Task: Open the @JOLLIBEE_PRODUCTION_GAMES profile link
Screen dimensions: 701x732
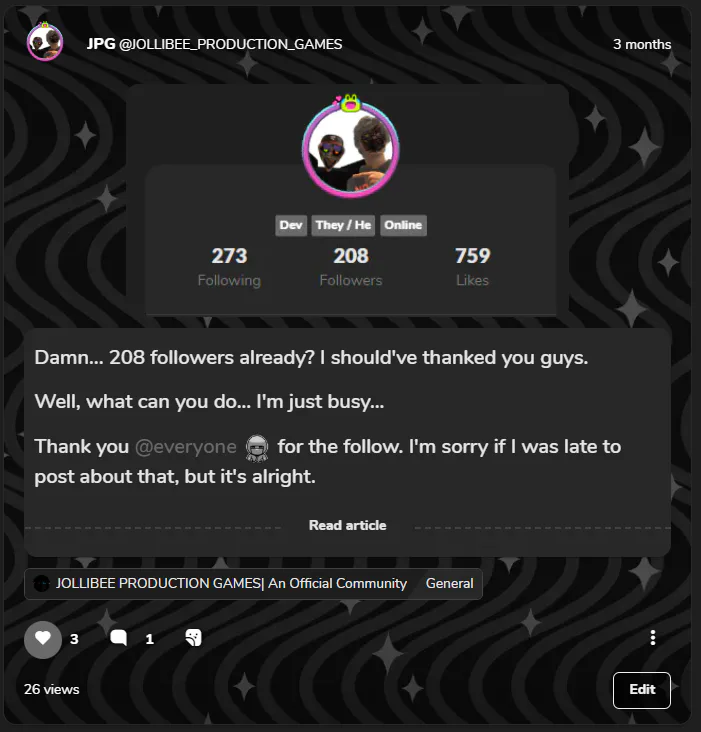Action: (x=231, y=44)
